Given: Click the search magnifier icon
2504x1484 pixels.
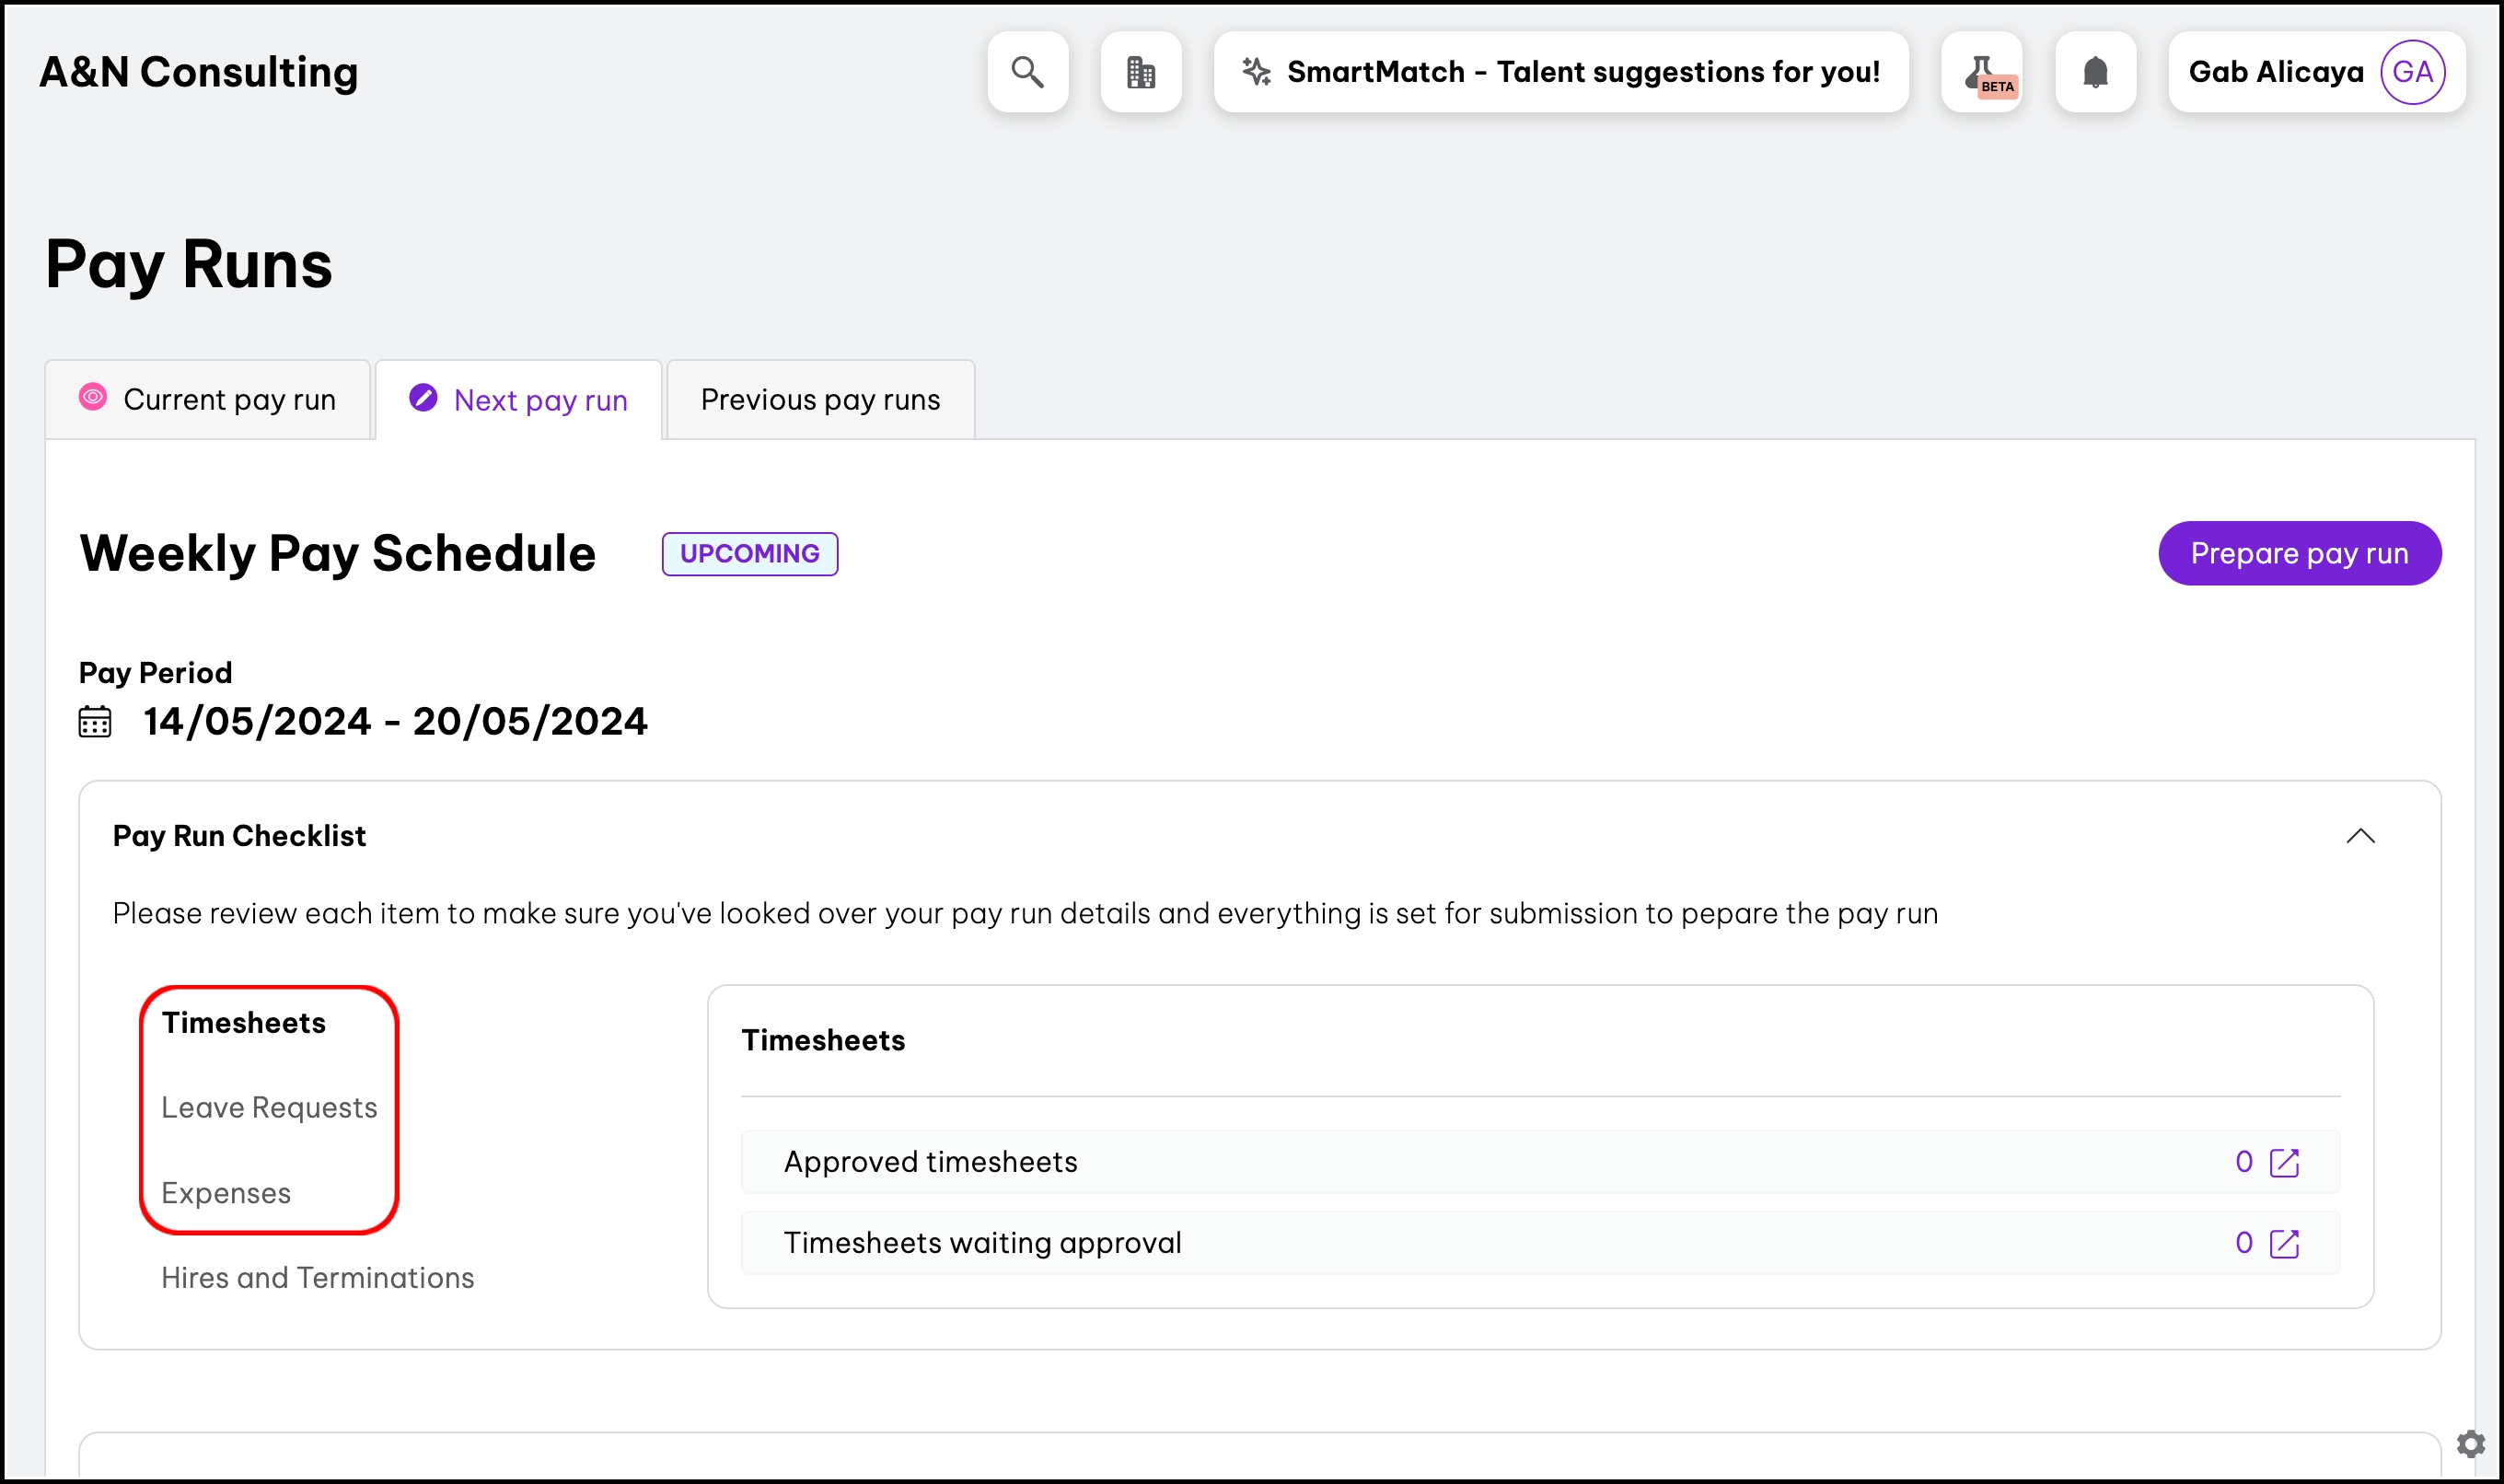Looking at the screenshot, I should [1027, 72].
